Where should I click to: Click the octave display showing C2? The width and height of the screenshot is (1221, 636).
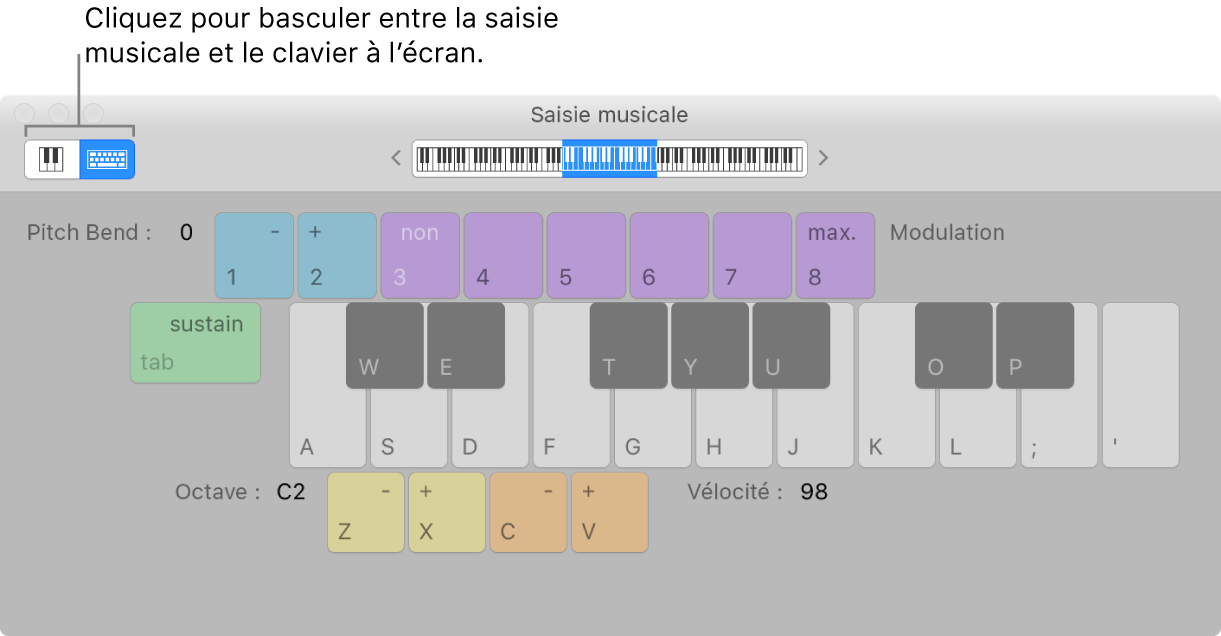(x=288, y=491)
